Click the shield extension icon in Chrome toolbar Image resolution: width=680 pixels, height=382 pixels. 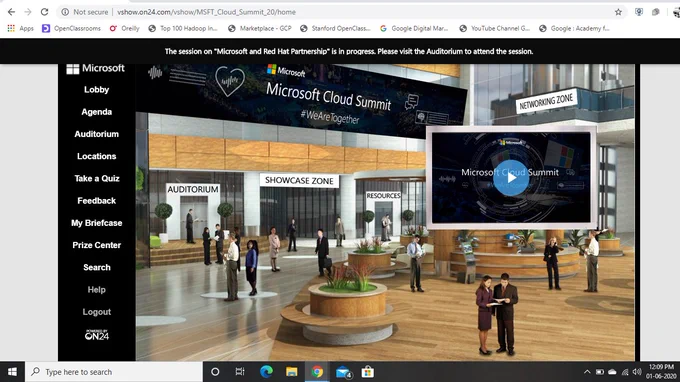click(639, 12)
